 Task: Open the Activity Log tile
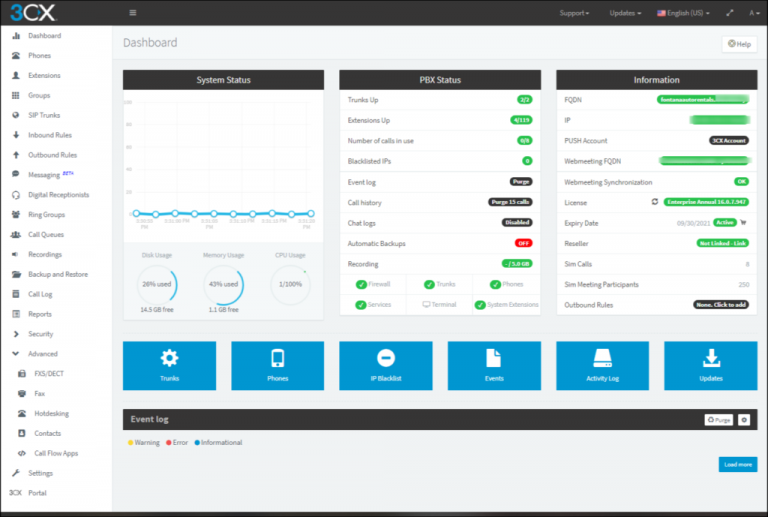601,364
